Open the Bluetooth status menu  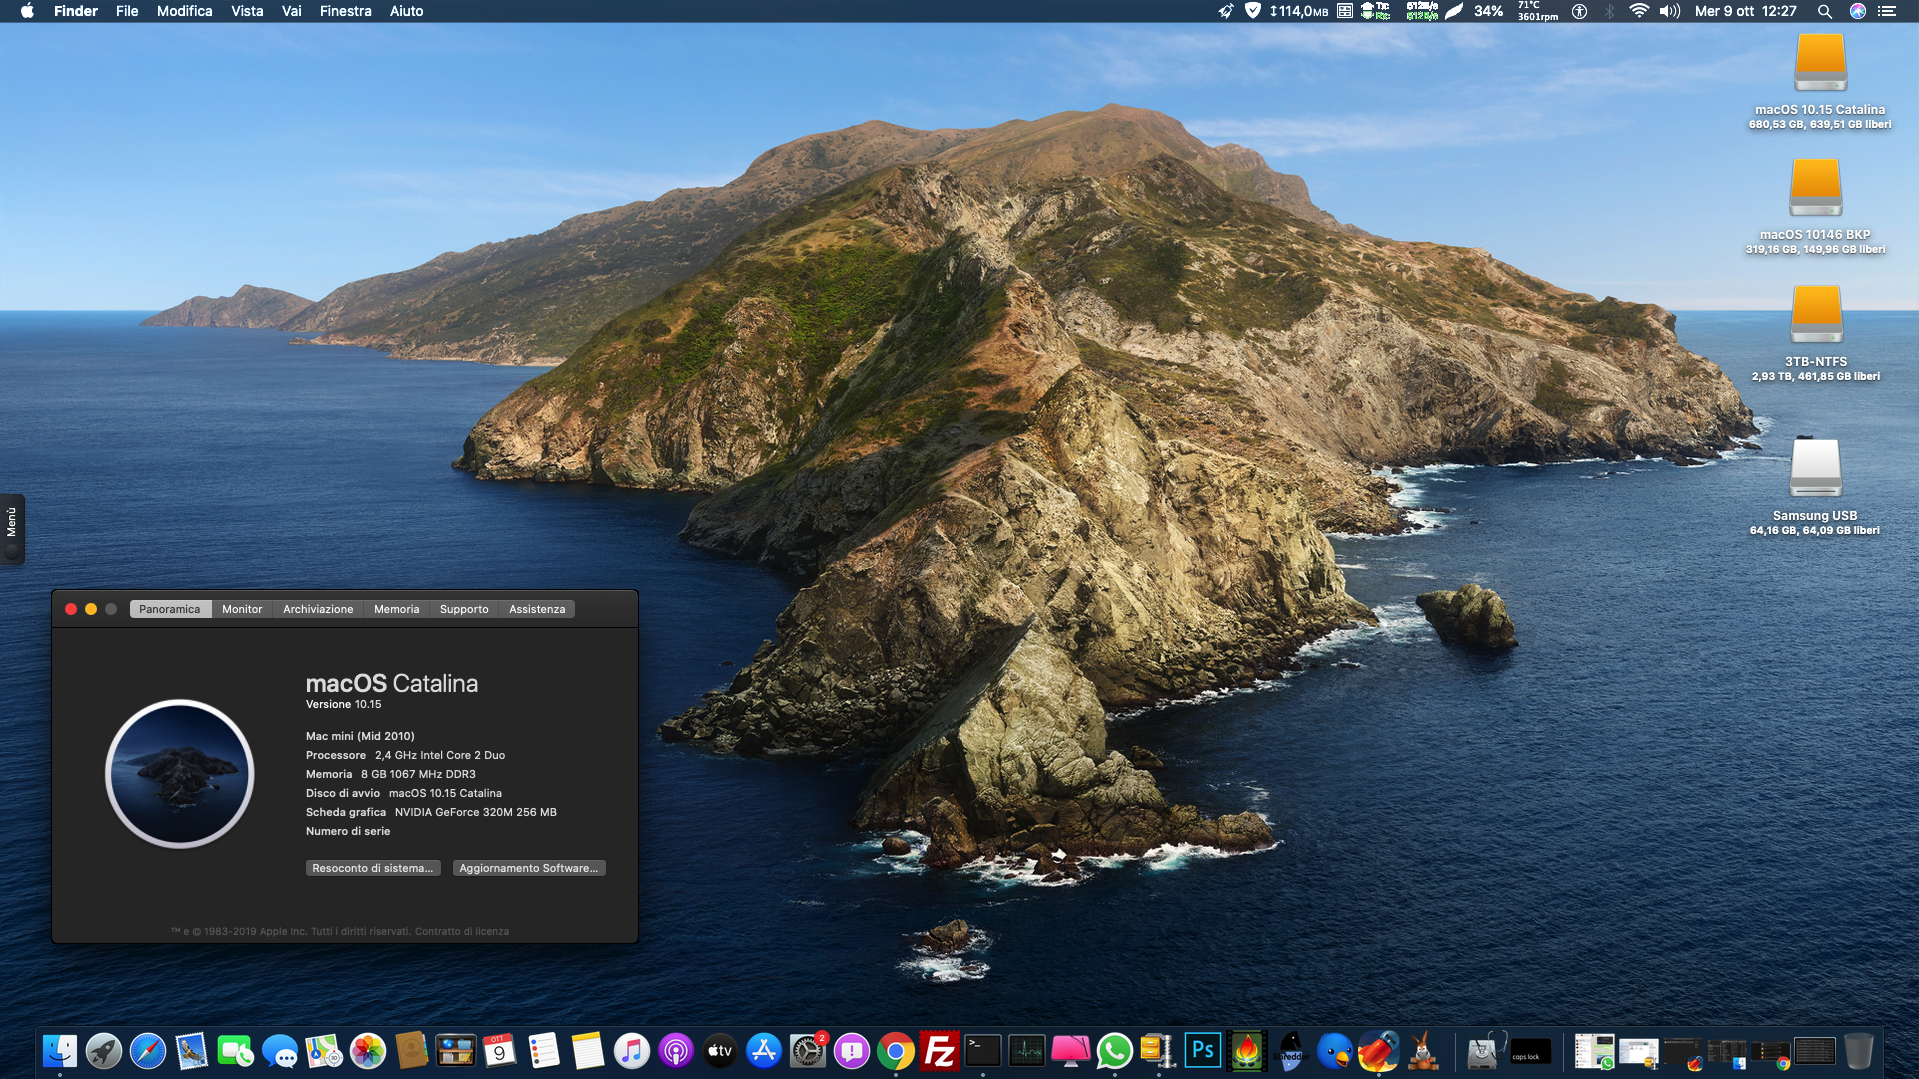click(x=1609, y=11)
